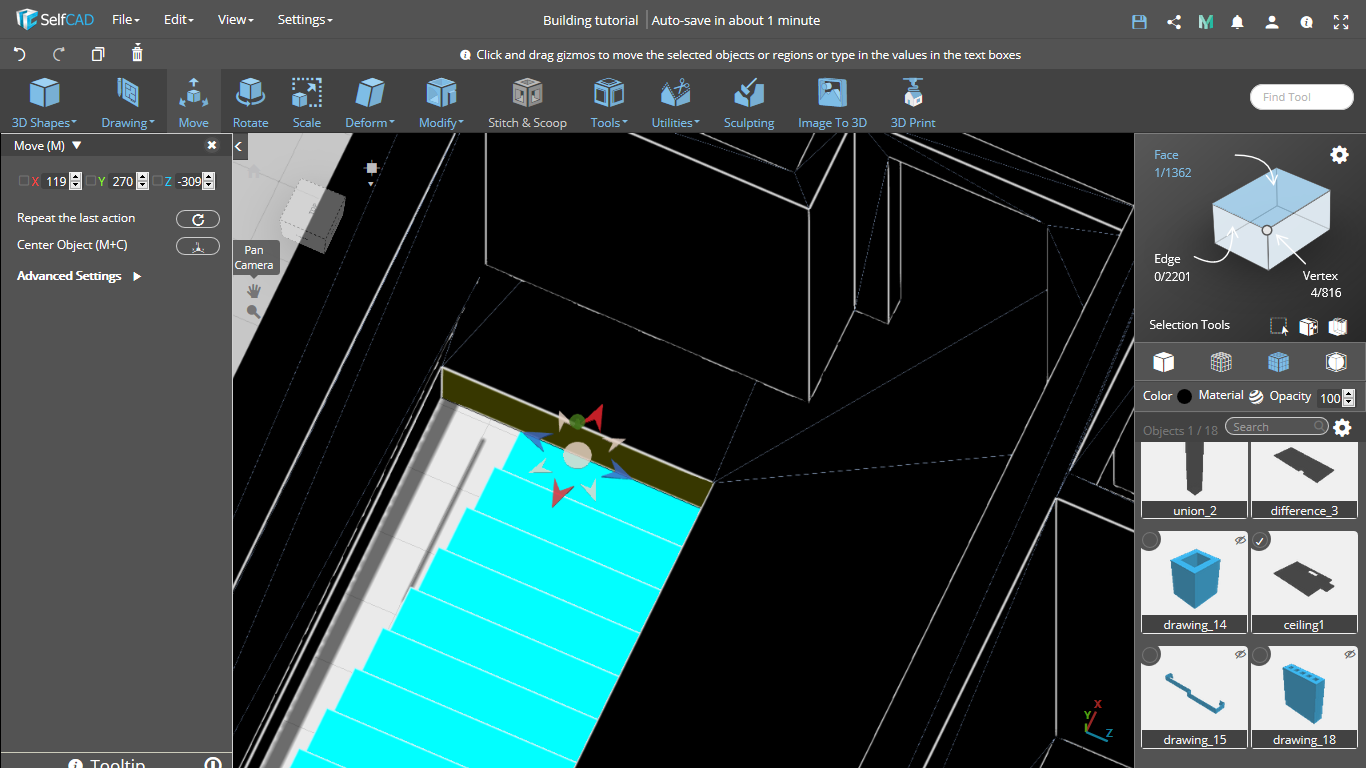Enable the Y axis checkbox
This screenshot has width=1366, height=768.
point(90,181)
